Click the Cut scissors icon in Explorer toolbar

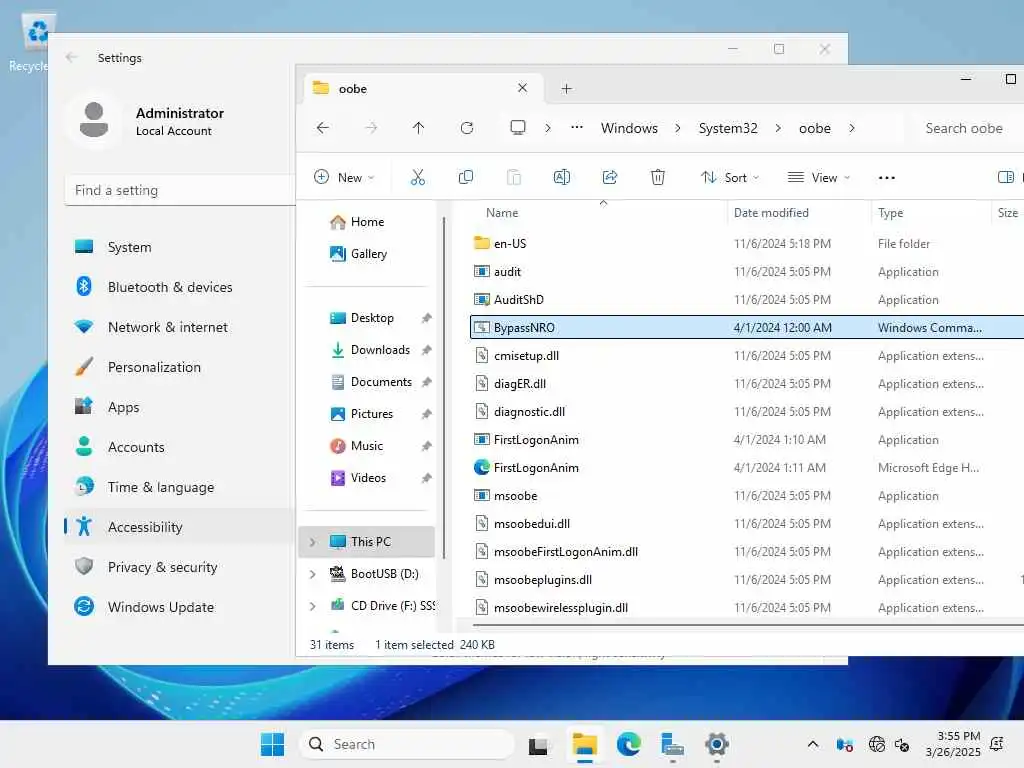[417, 177]
